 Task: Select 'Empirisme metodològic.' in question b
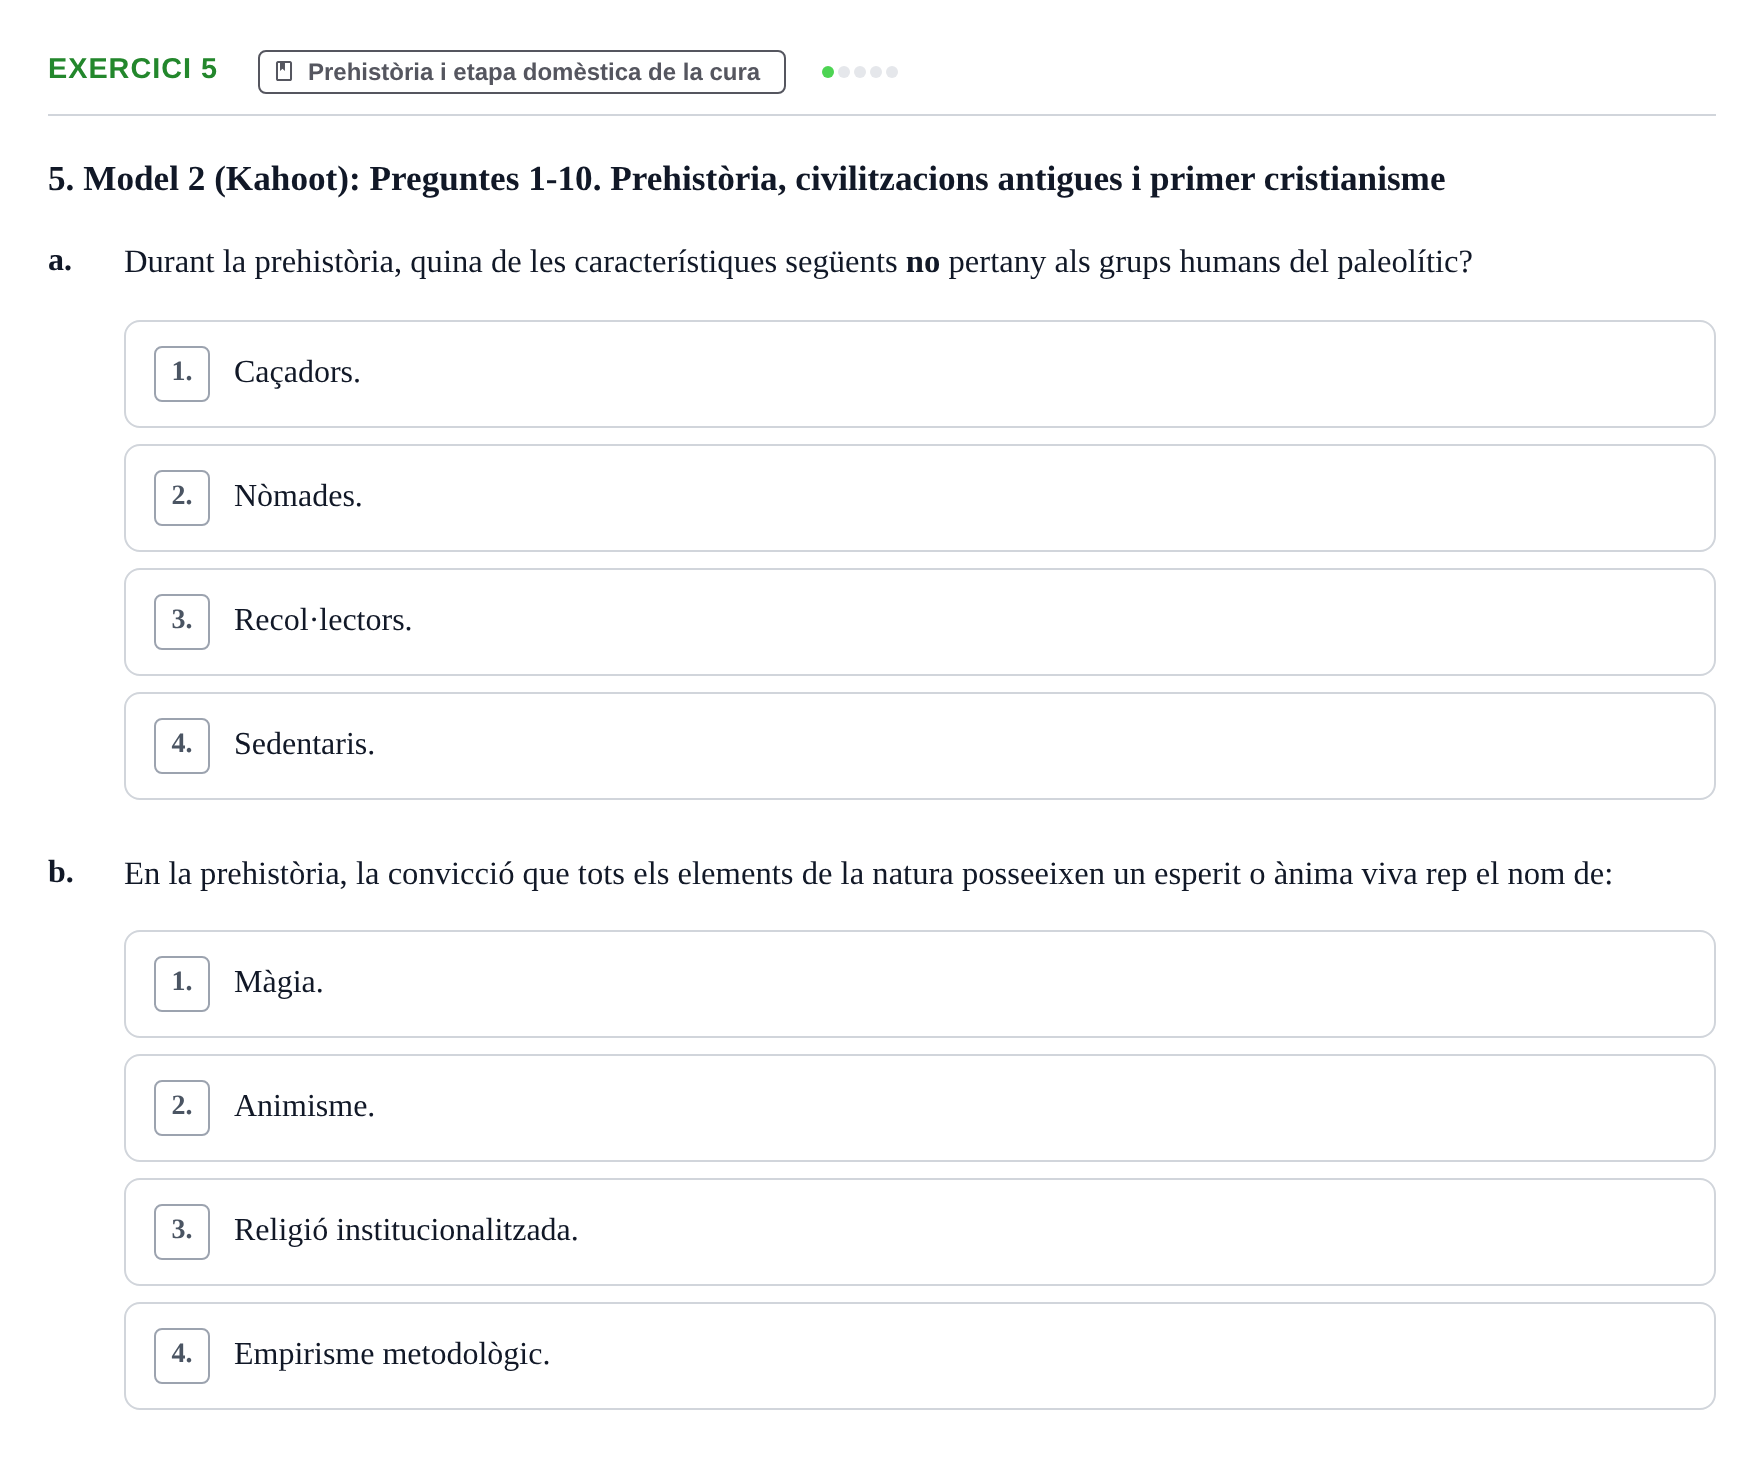(919, 1356)
